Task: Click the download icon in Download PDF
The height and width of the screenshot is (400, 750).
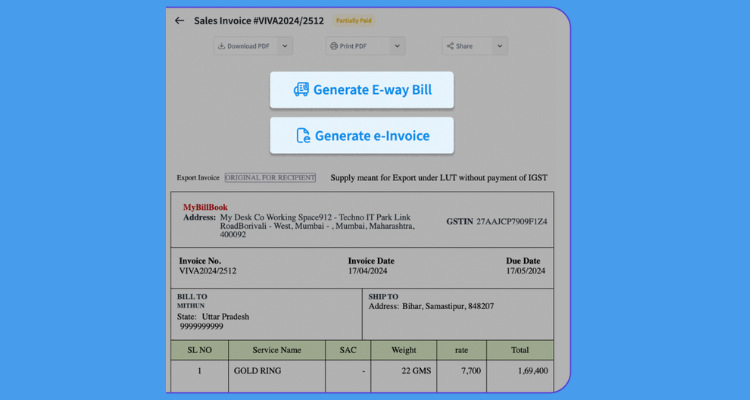Action: [x=221, y=46]
